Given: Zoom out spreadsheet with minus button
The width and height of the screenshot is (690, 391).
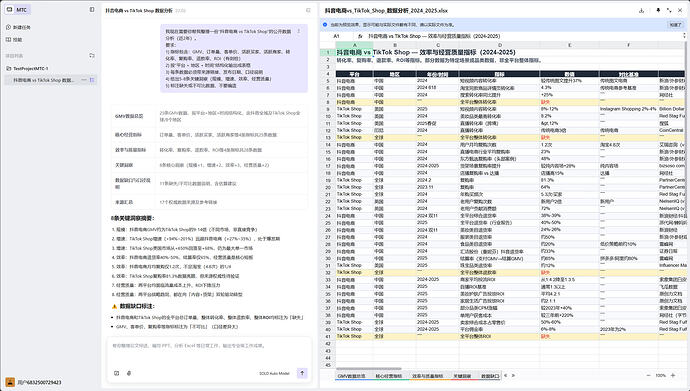Looking at the screenshot, I should pyautogui.click(x=648, y=376).
